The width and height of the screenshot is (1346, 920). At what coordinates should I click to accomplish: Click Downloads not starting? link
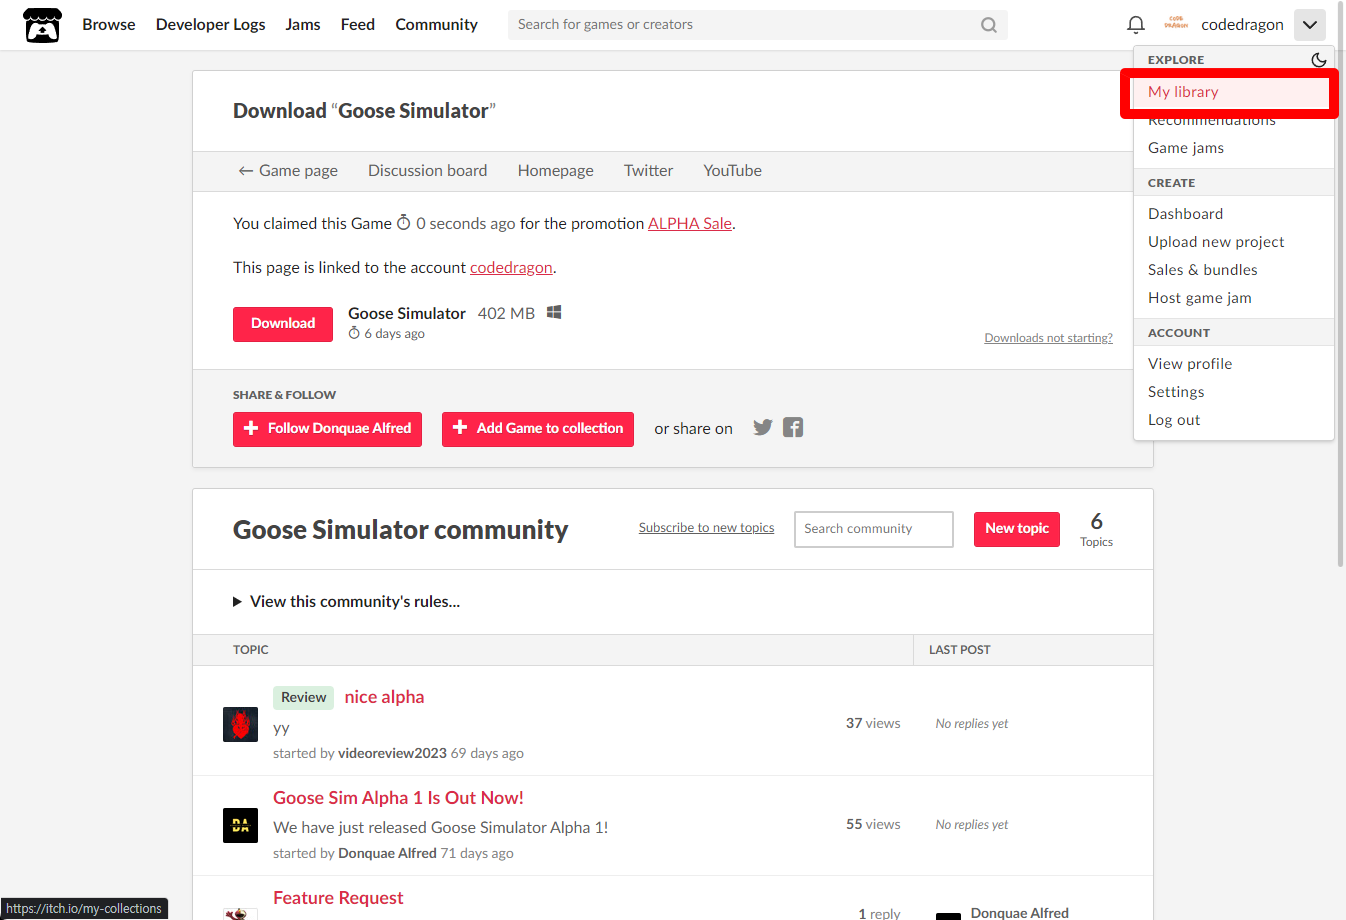tap(1049, 338)
